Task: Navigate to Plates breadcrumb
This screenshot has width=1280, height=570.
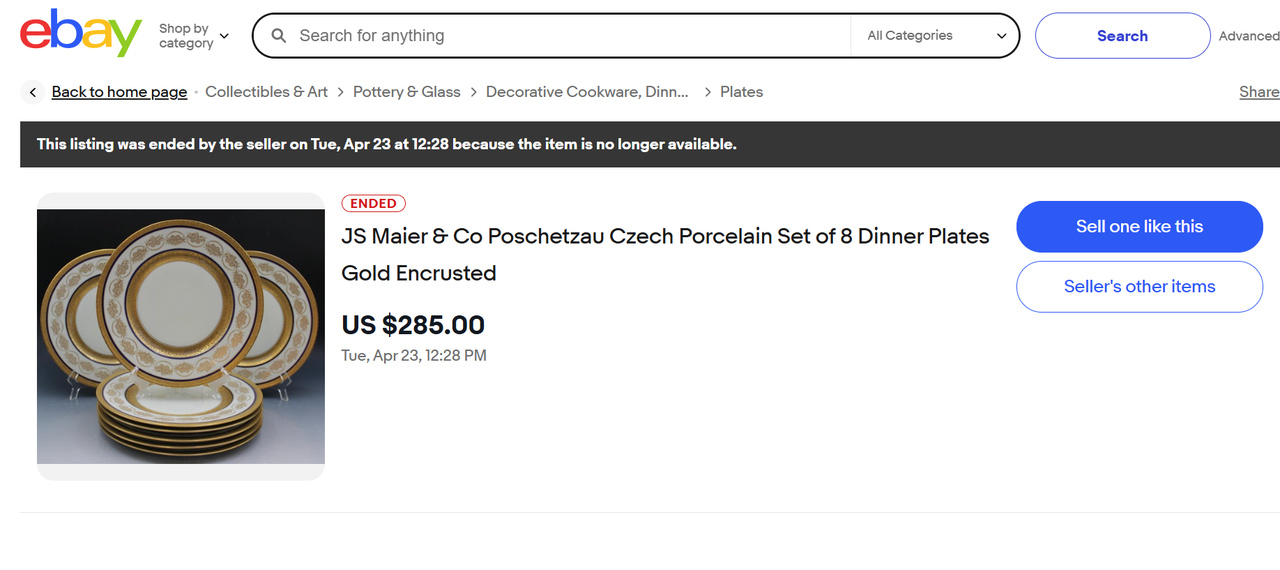Action: [x=741, y=92]
